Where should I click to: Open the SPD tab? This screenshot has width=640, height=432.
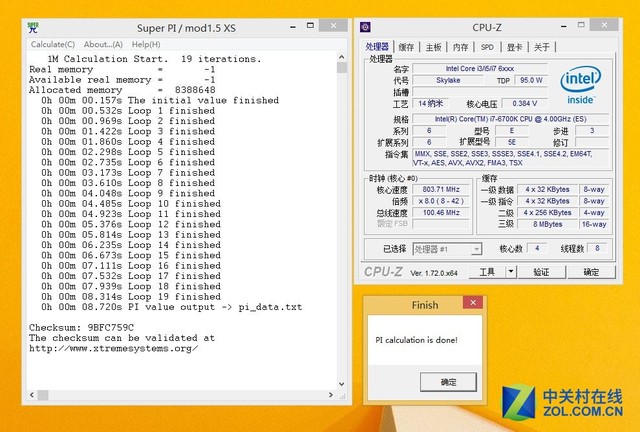(487, 47)
